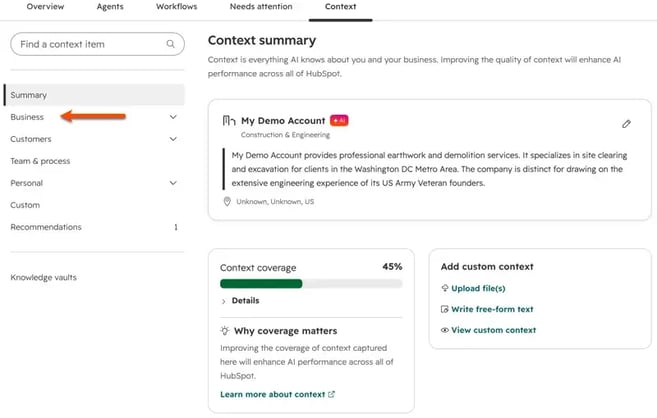Open Customers in the sidebar

coord(31,139)
